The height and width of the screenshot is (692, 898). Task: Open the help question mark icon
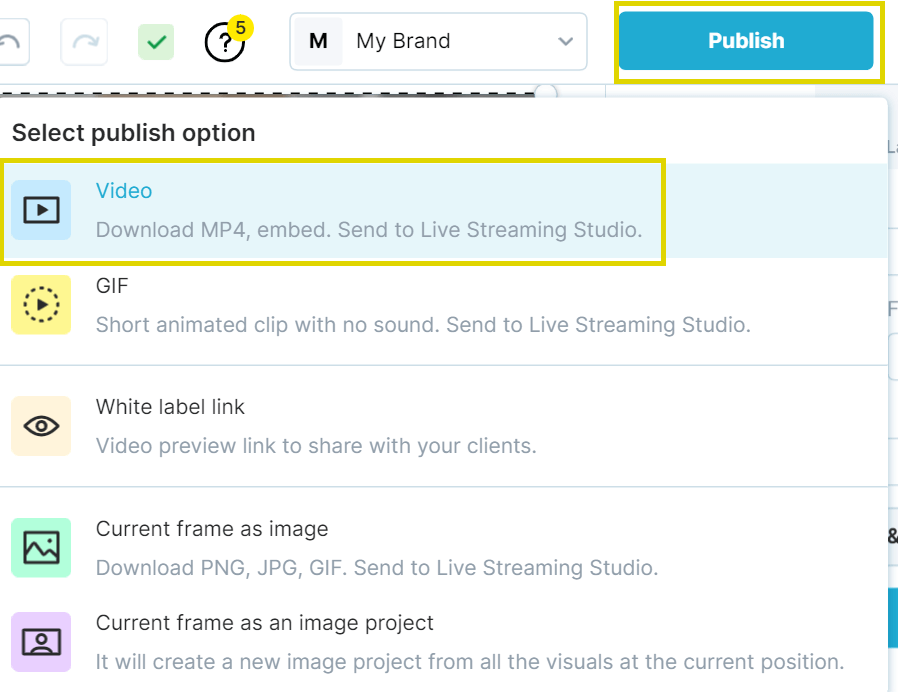coord(224,43)
